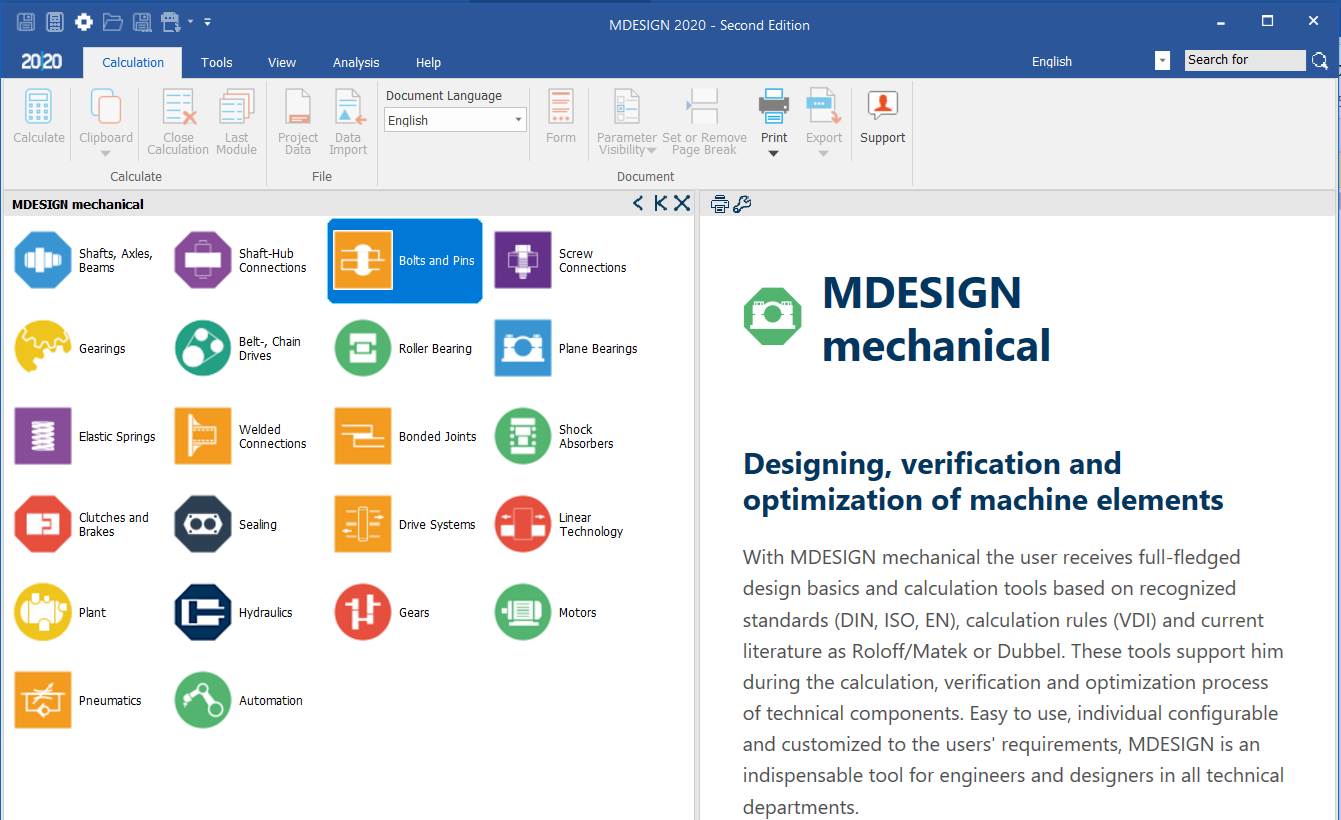The width and height of the screenshot is (1341, 820).
Task: Switch to the View tab
Action: pos(282,62)
